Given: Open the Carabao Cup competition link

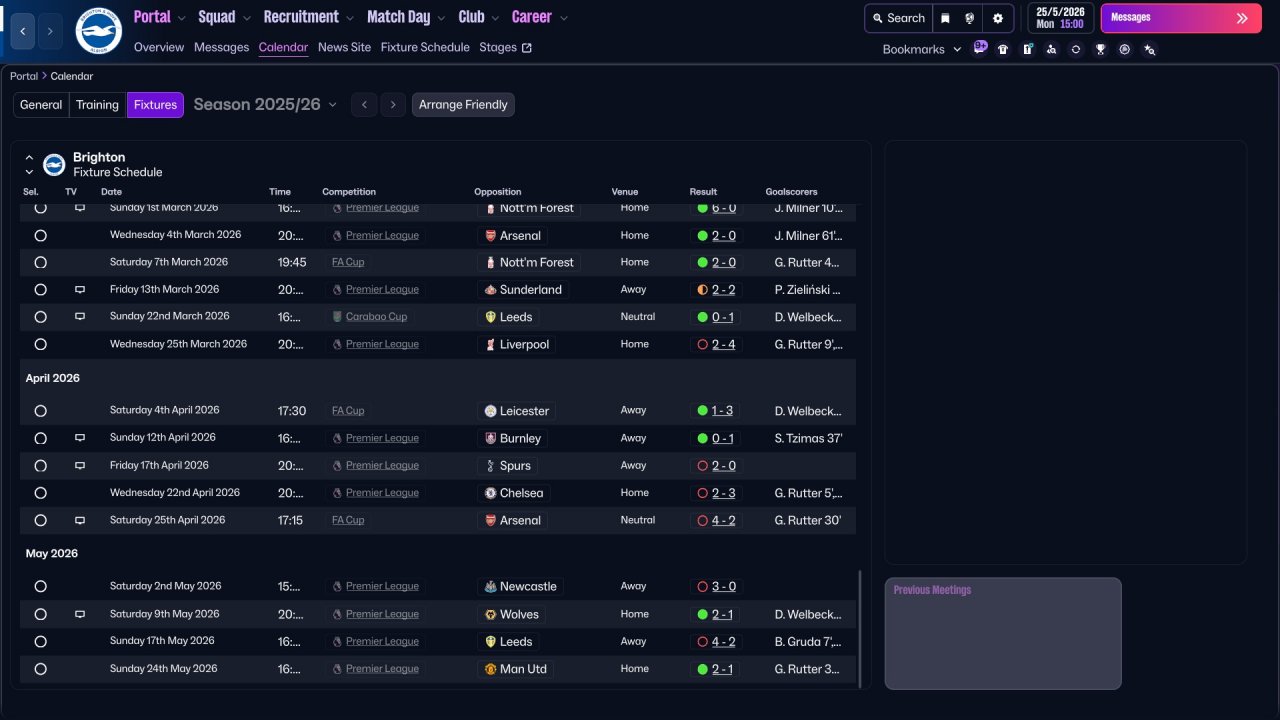Looking at the screenshot, I should [x=376, y=317].
